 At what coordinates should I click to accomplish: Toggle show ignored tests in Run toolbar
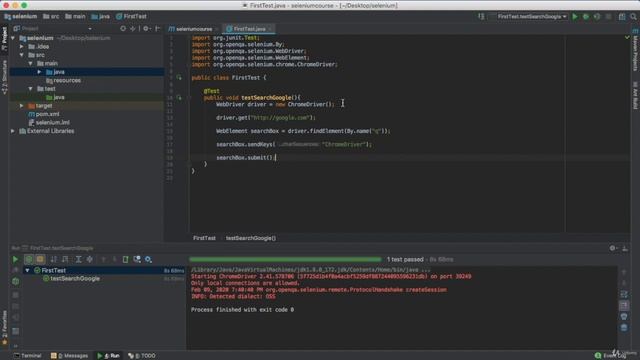(x=40, y=259)
